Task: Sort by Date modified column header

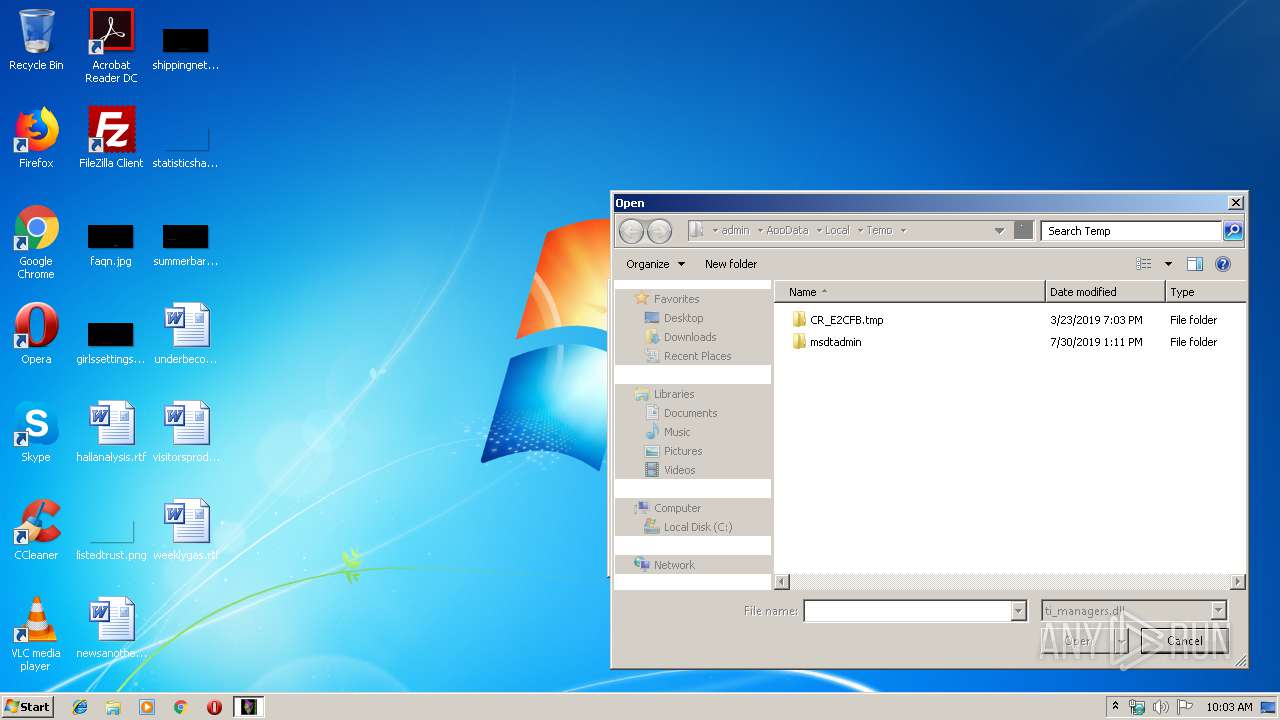Action: click(x=1105, y=292)
